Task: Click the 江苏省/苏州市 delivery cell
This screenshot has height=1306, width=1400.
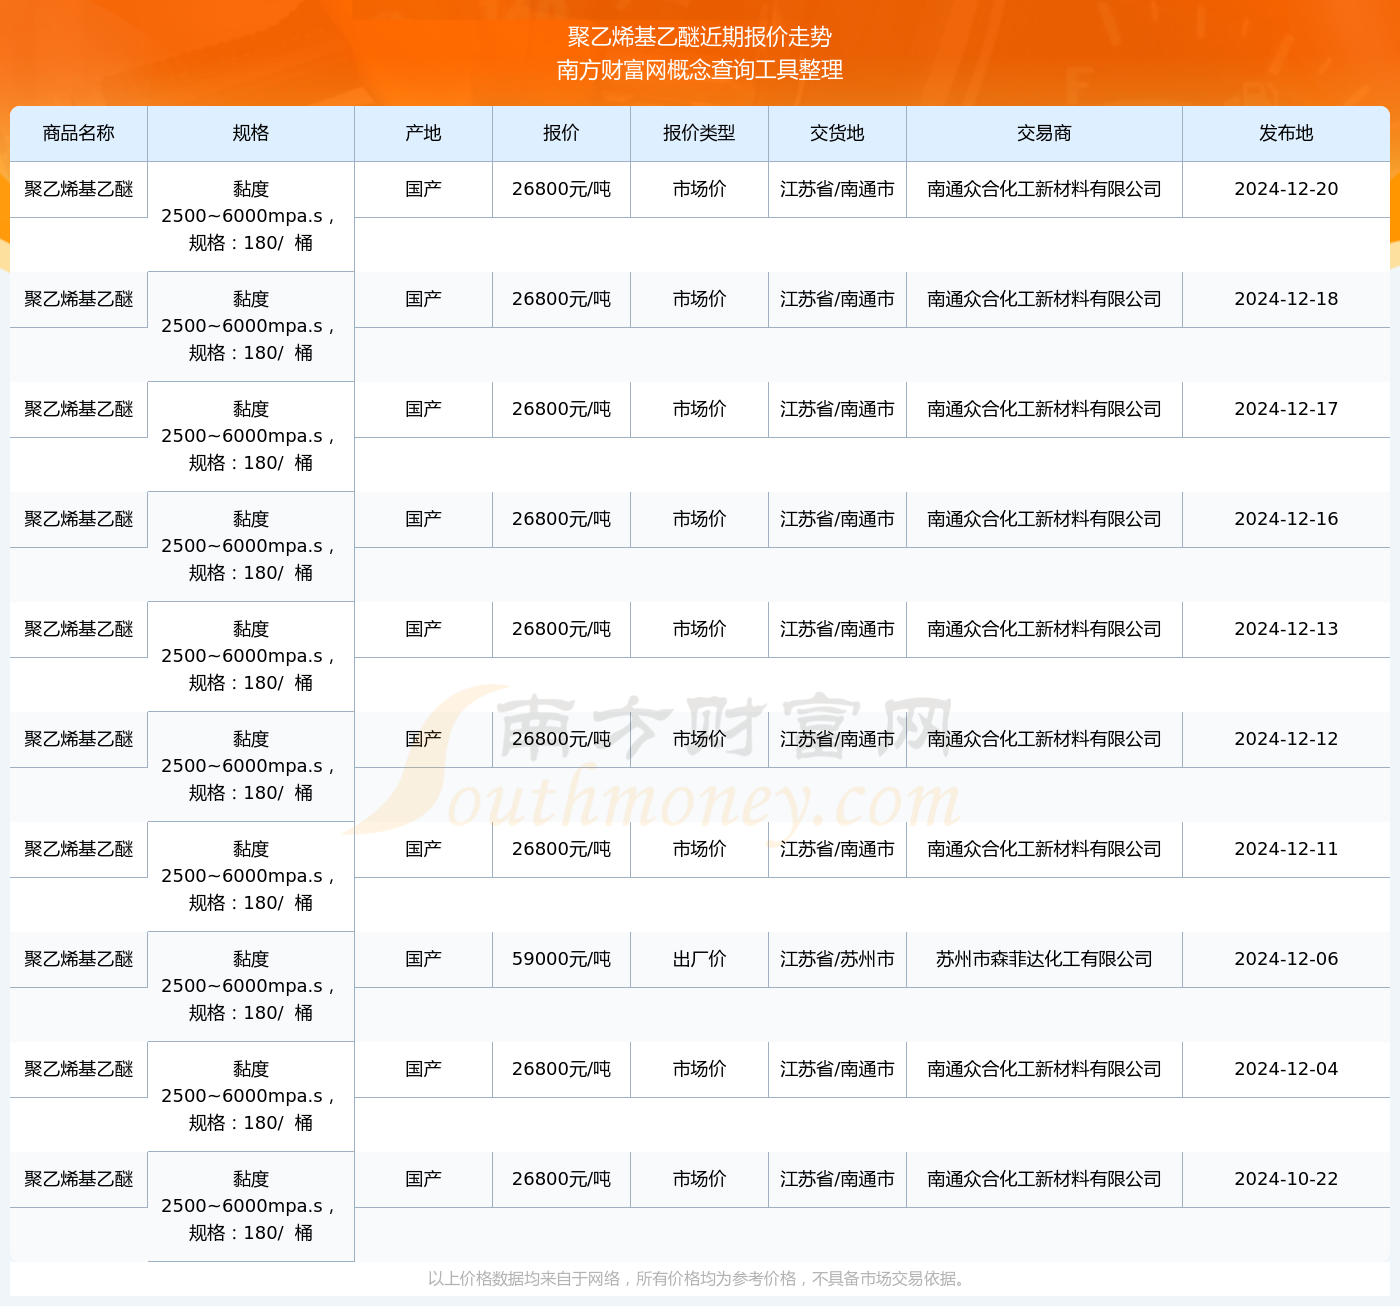Action: click(x=837, y=959)
